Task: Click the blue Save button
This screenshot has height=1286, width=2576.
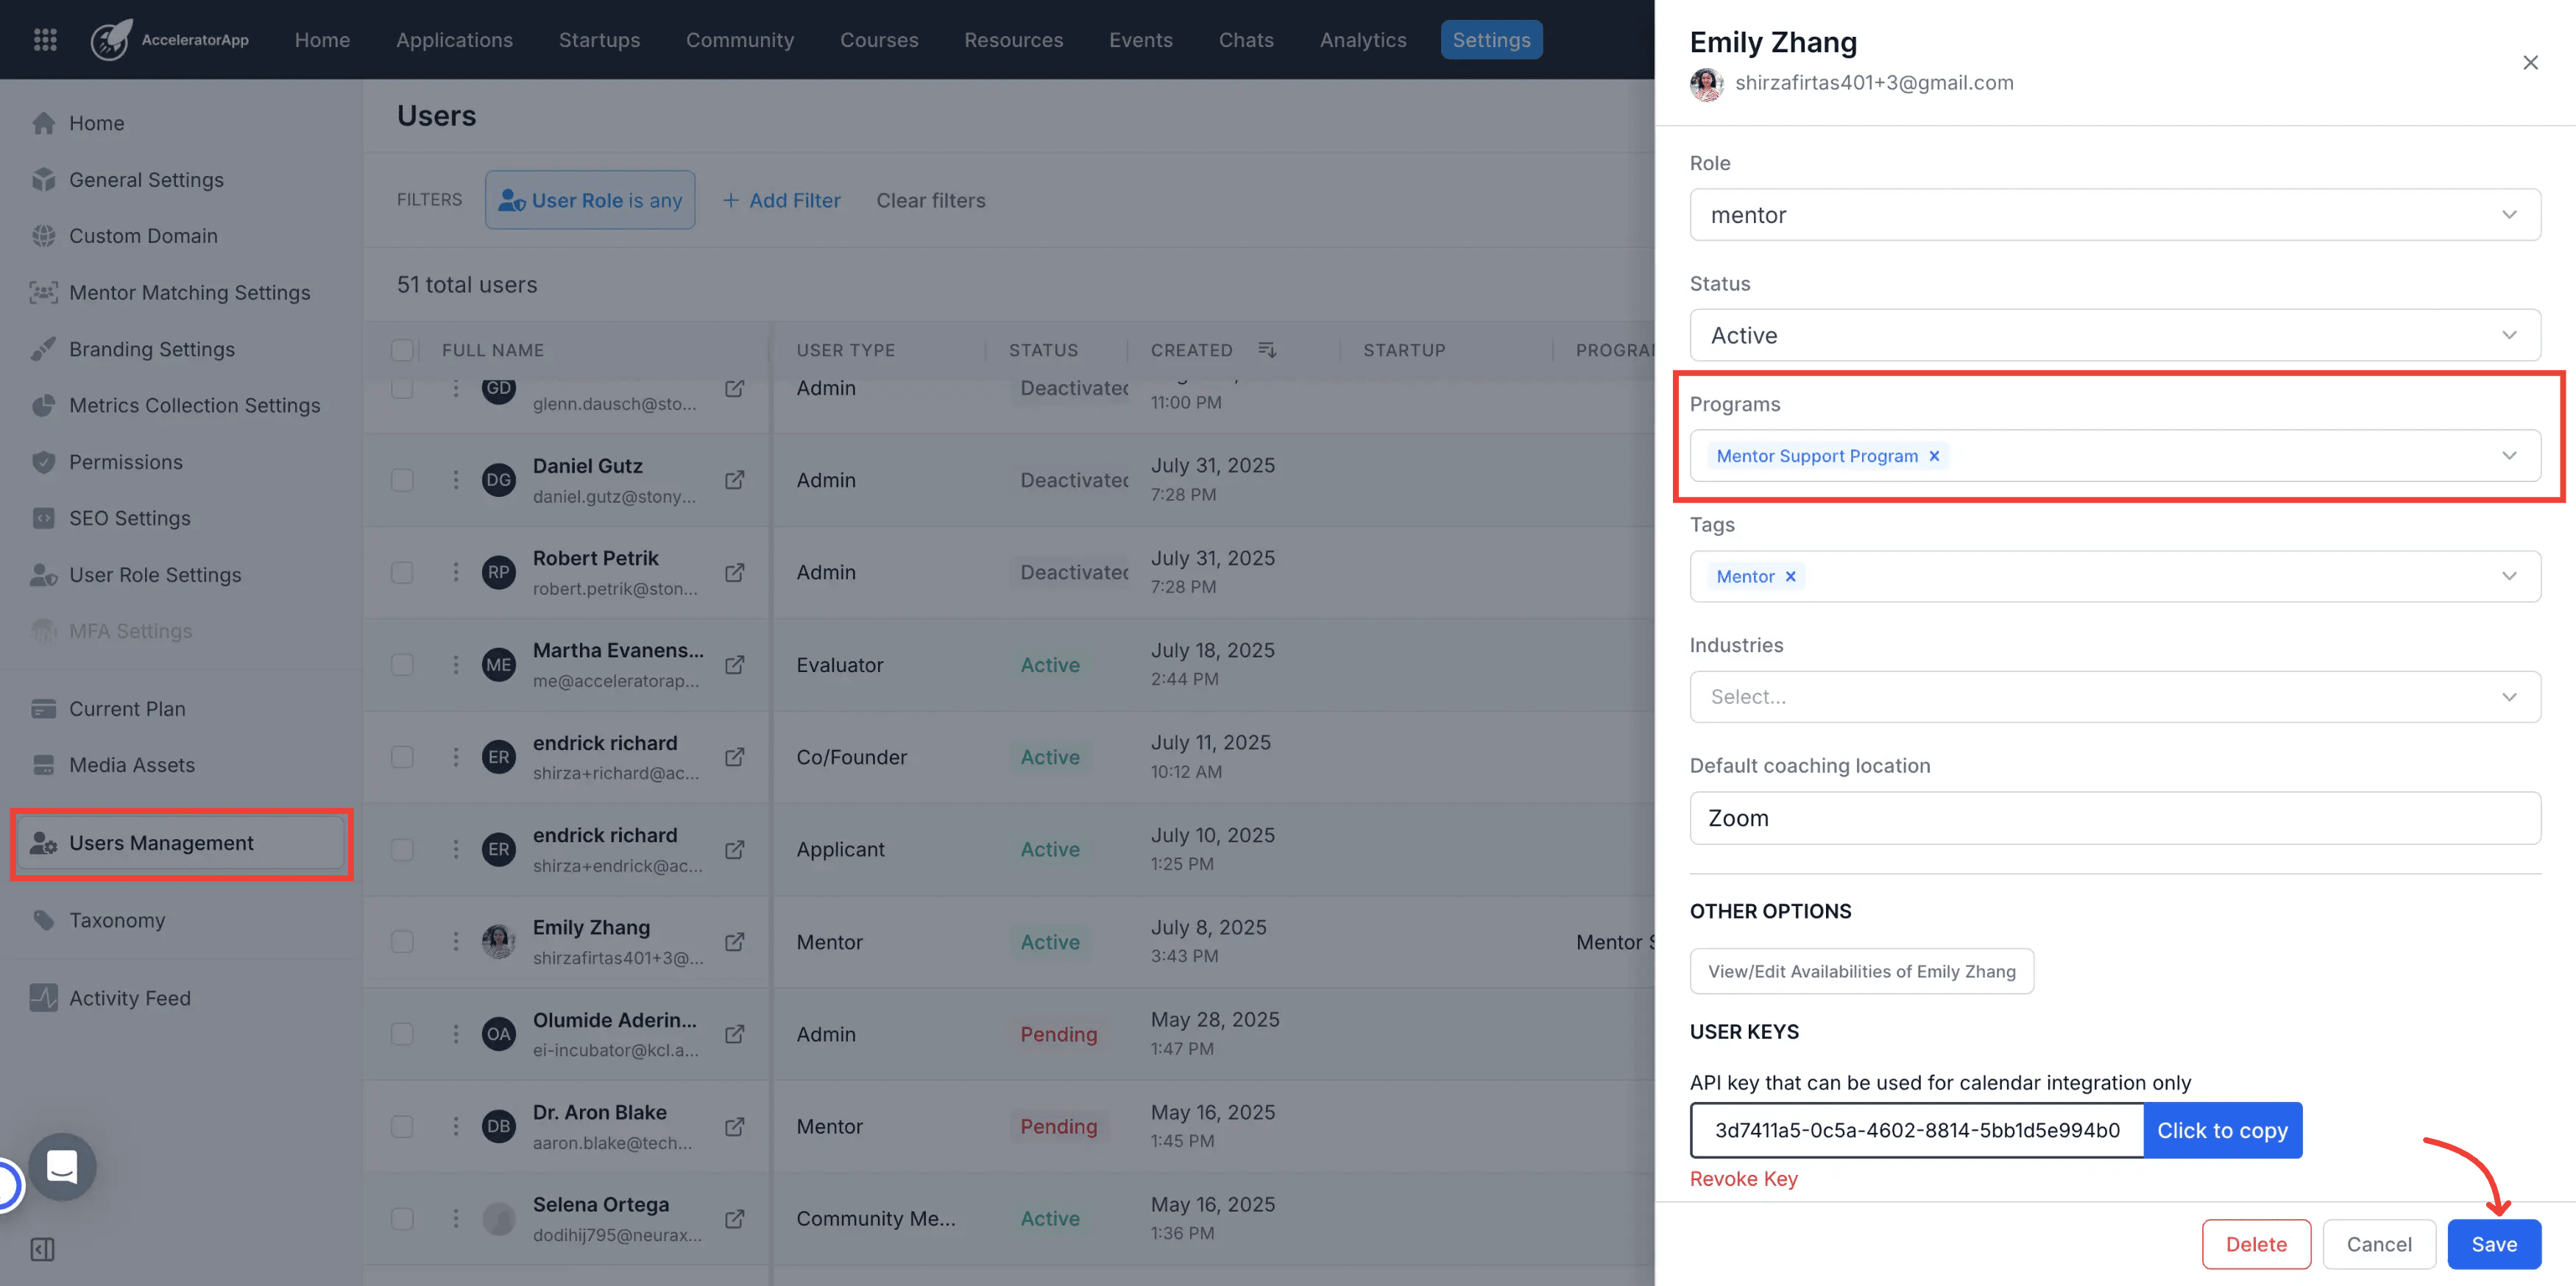Action: point(2494,1244)
